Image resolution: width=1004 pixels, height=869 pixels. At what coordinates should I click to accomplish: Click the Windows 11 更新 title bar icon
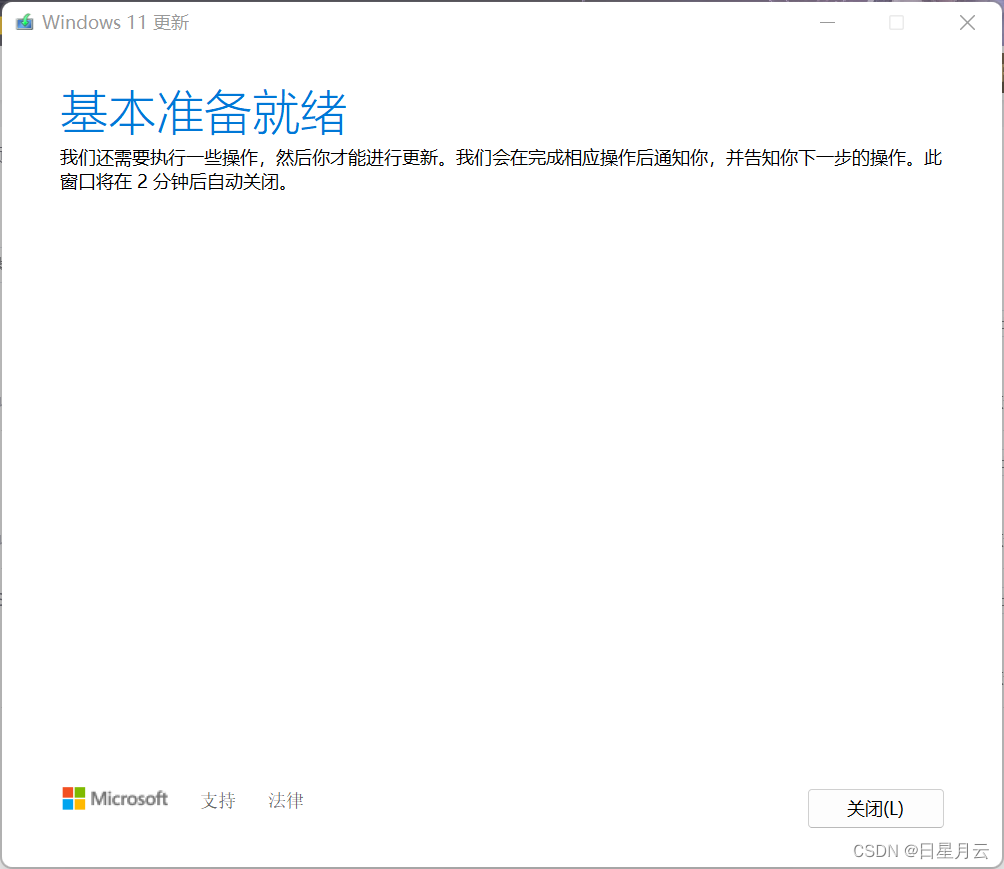24,22
